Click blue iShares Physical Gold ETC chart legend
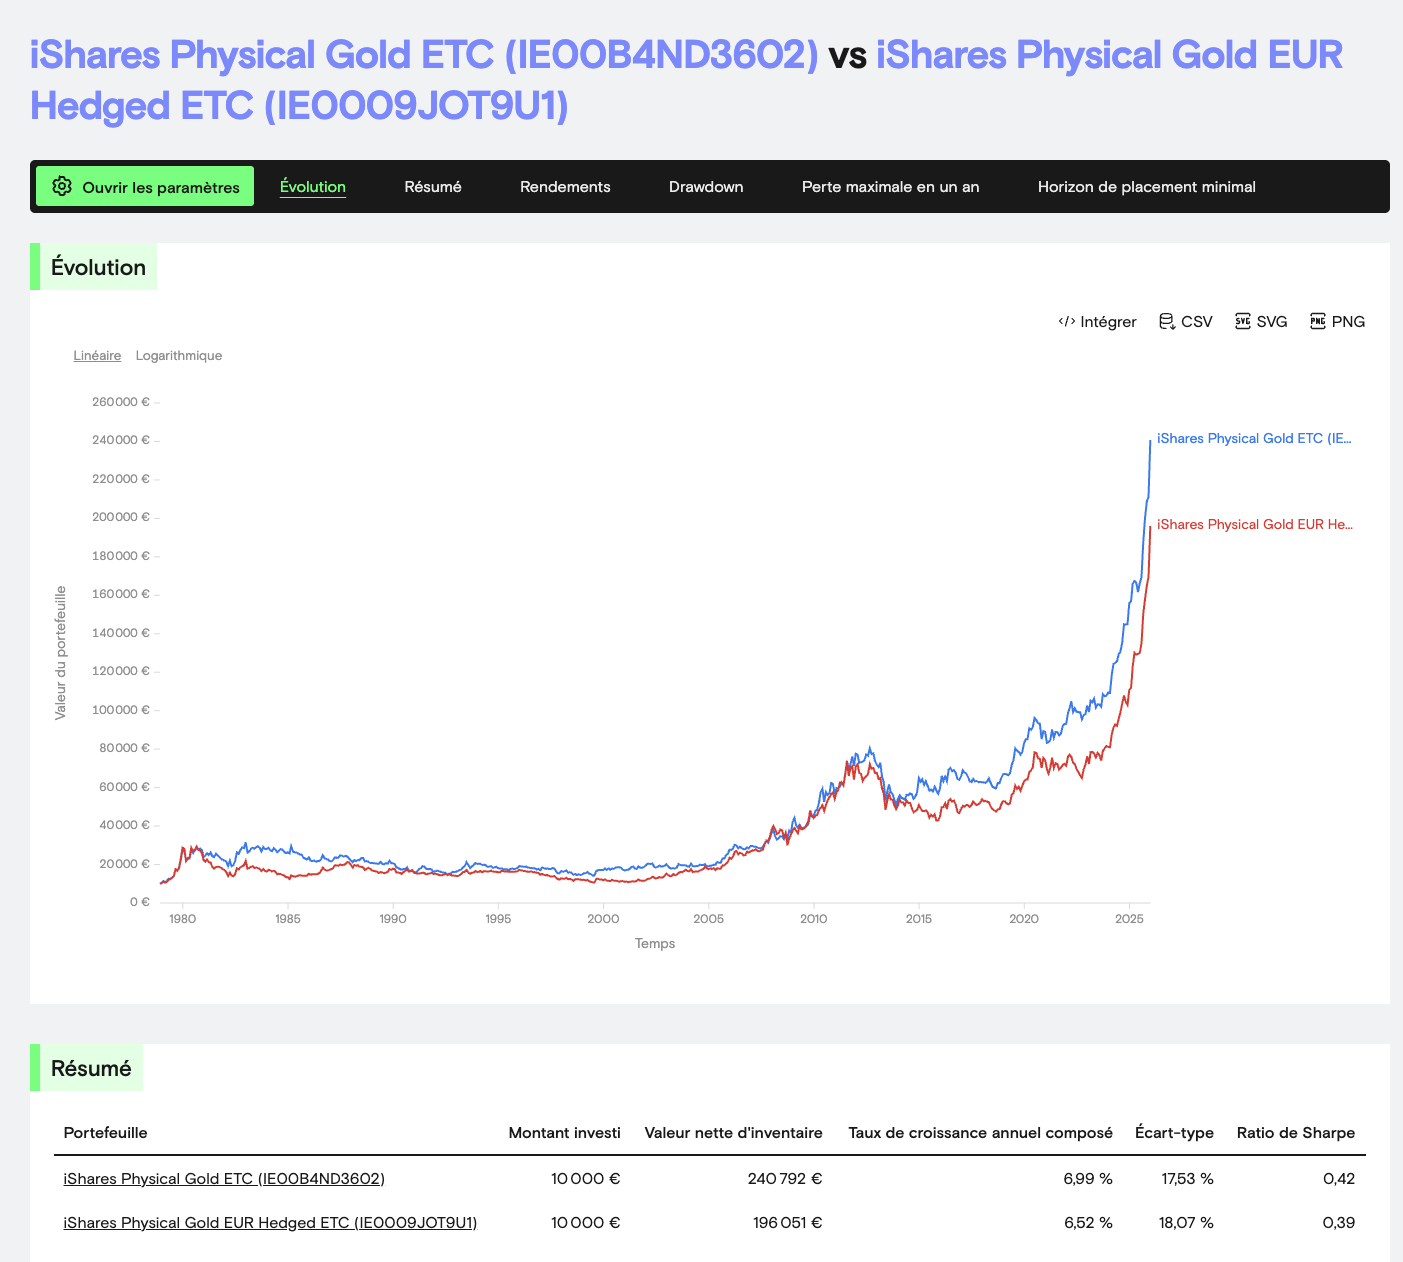 [1254, 438]
